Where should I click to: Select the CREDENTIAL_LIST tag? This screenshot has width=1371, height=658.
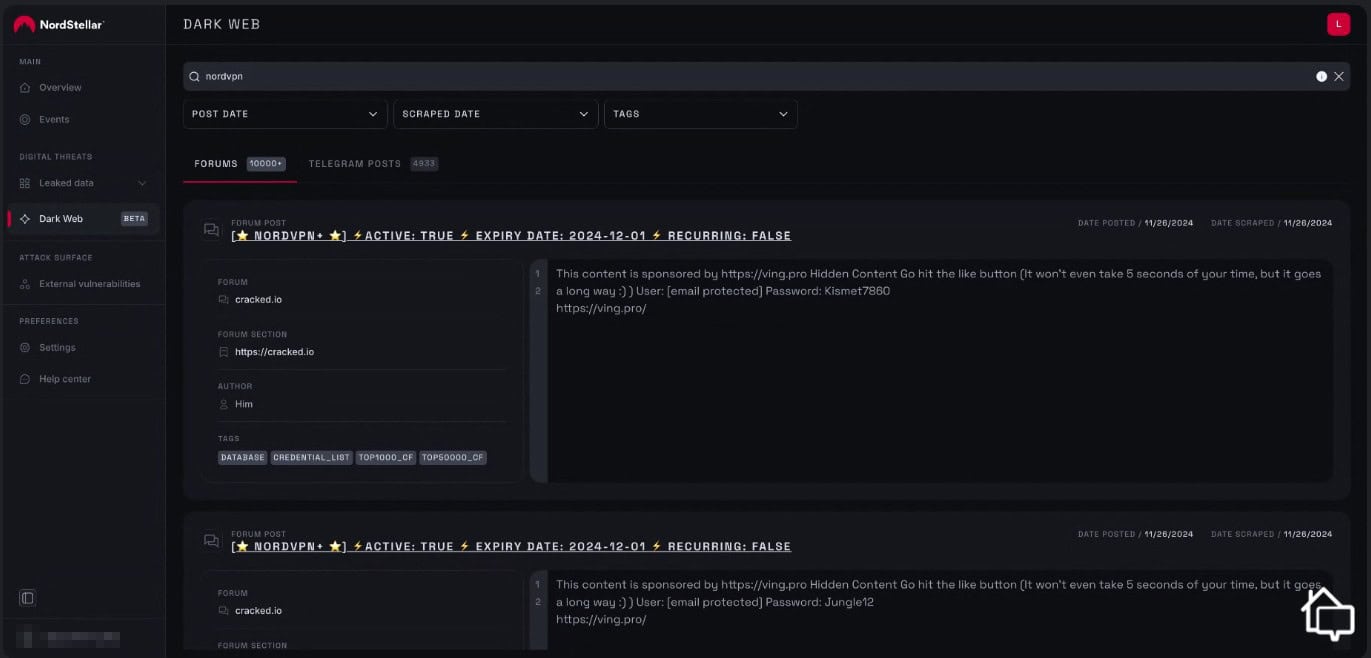[x=312, y=458]
